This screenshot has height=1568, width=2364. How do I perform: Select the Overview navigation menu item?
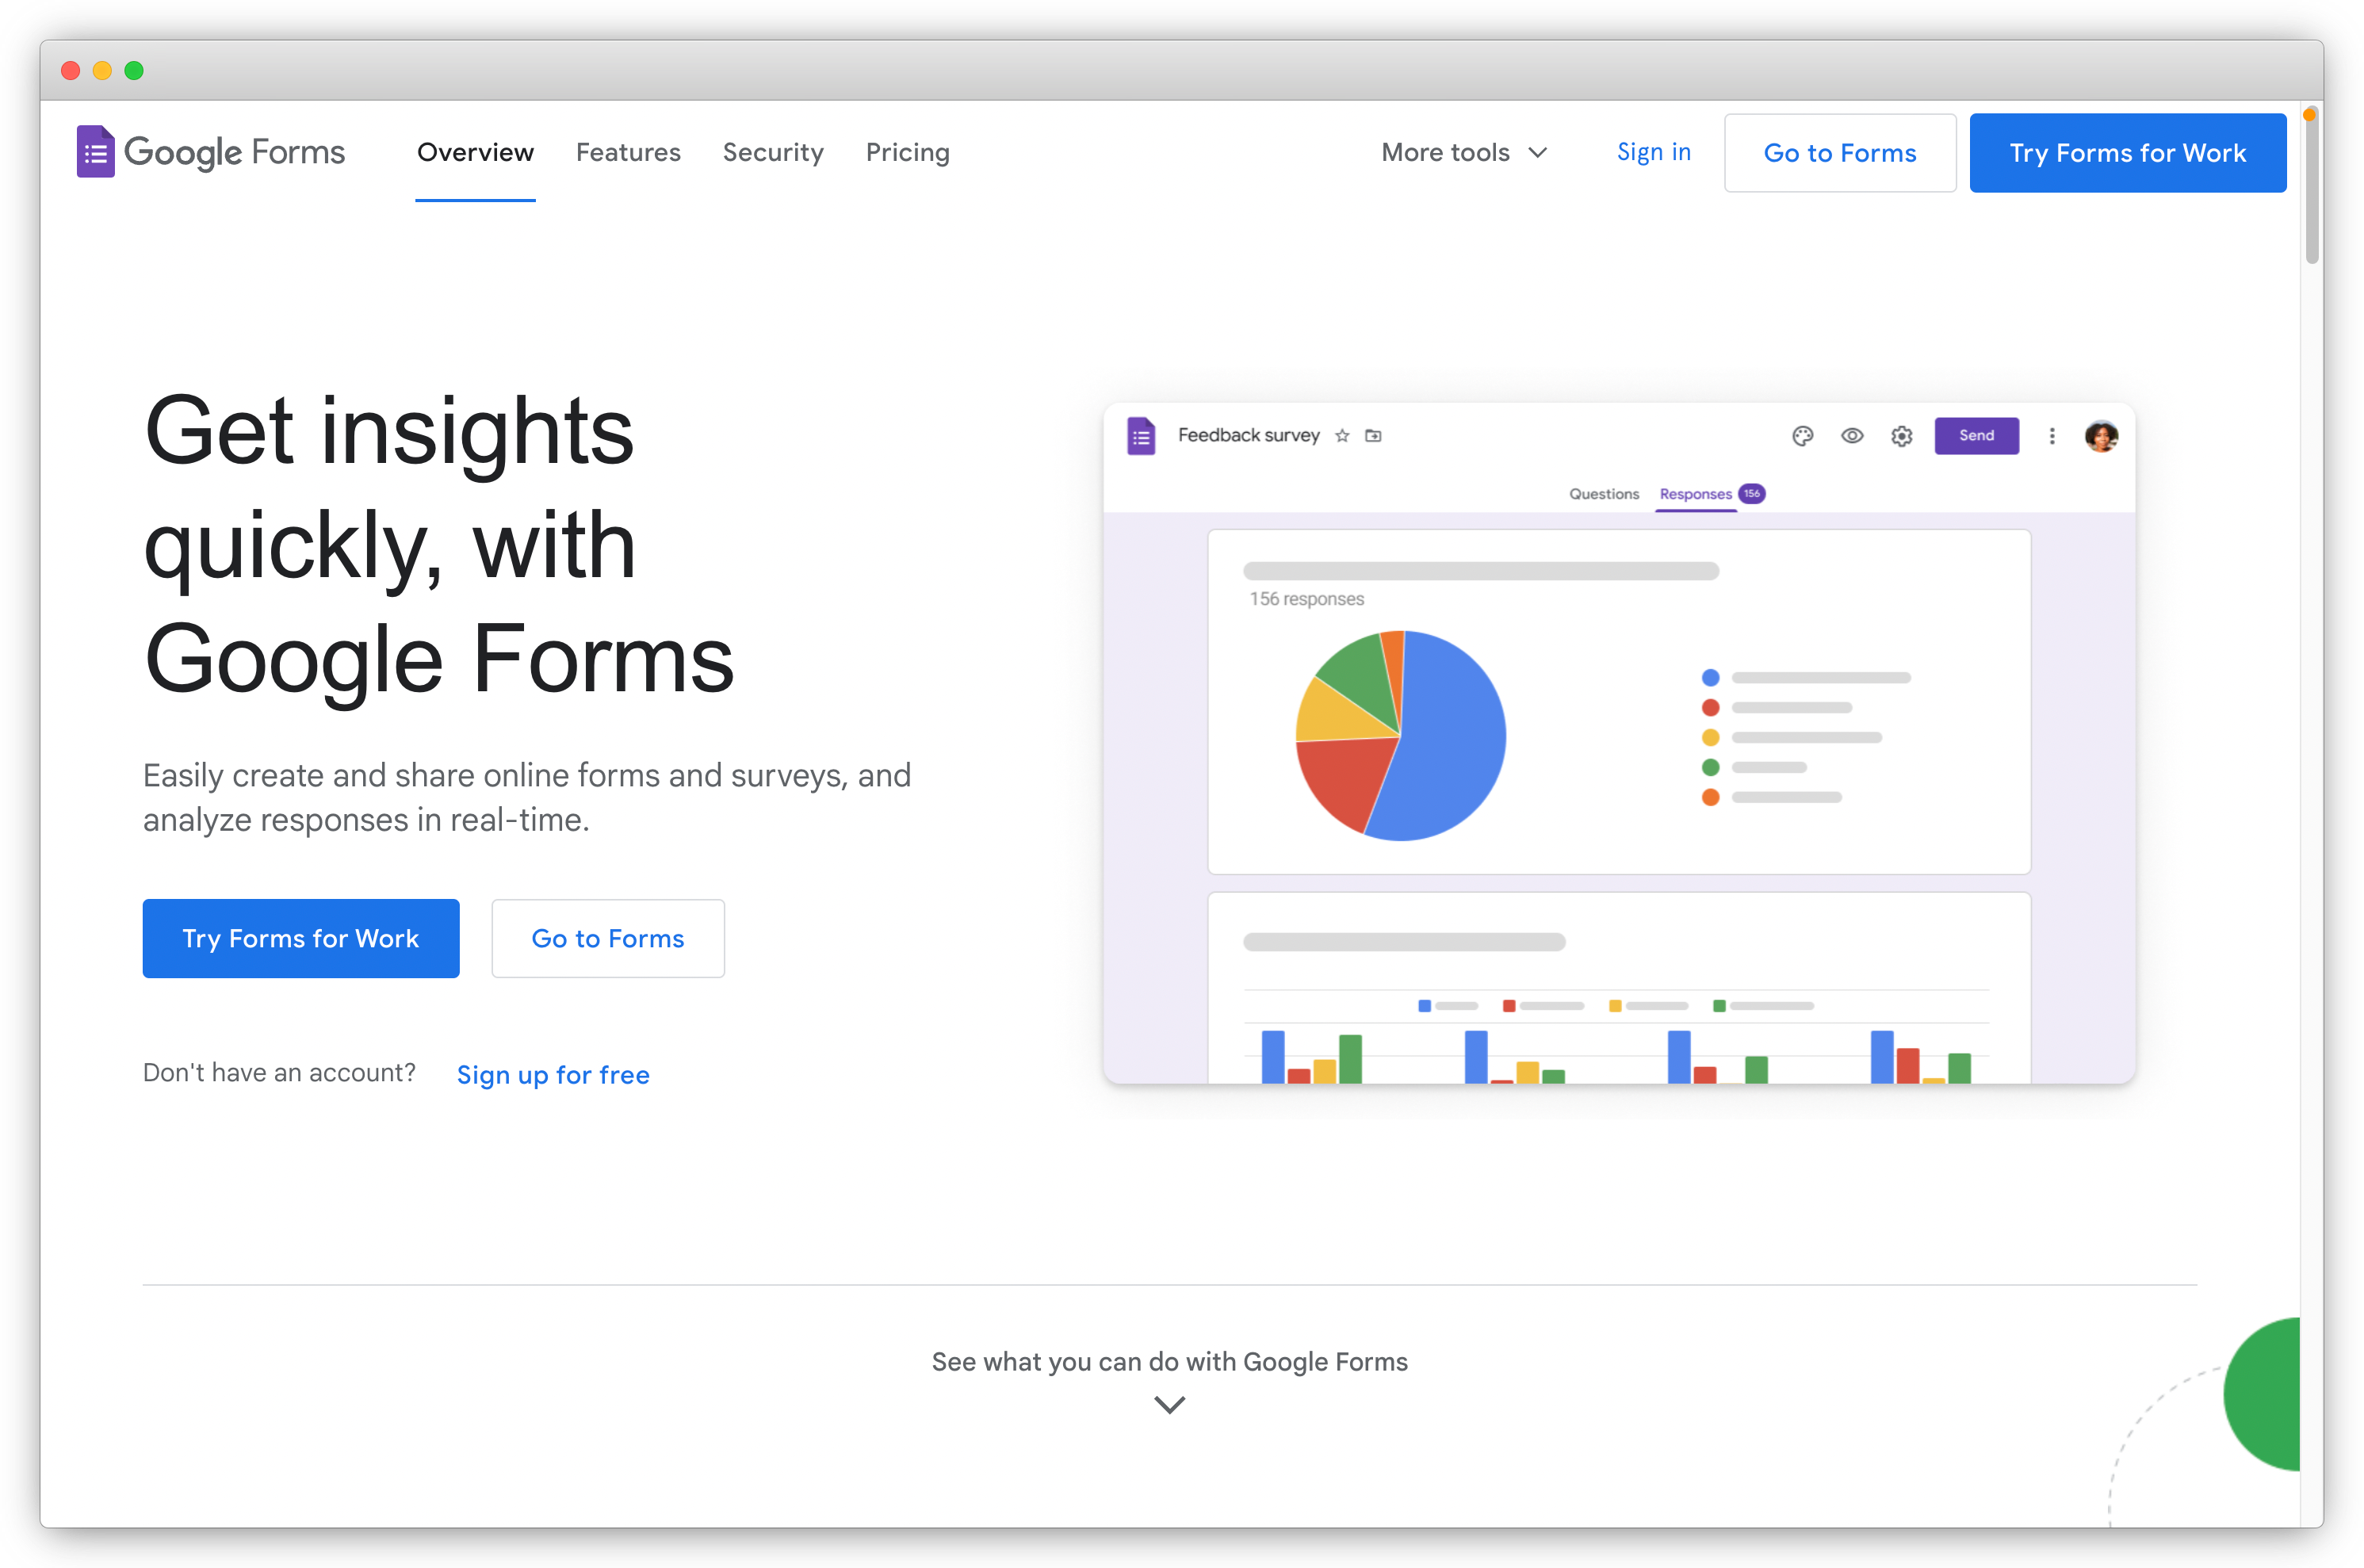click(x=474, y=152)
